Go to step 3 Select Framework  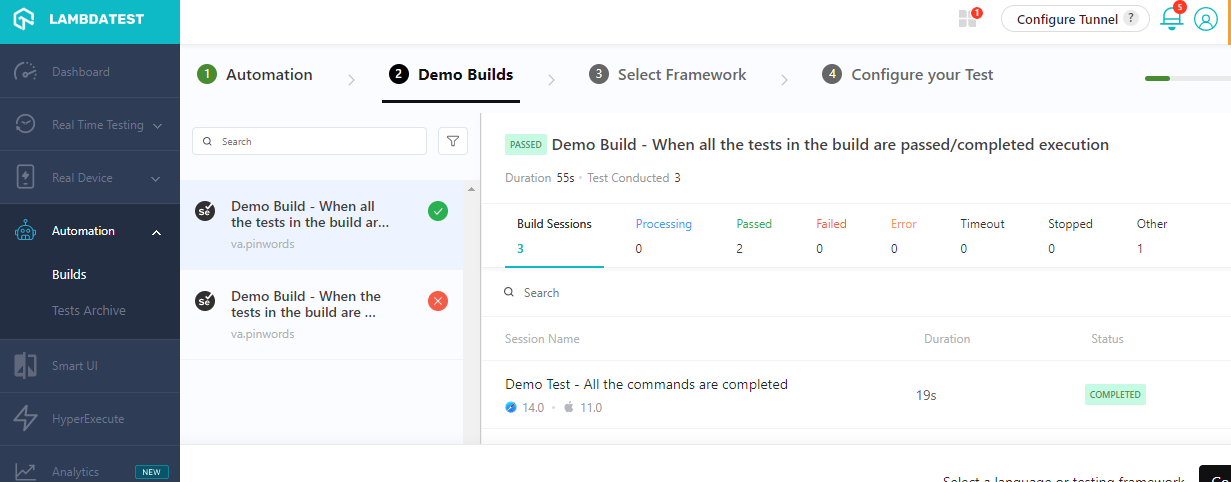tap(668, 74)
